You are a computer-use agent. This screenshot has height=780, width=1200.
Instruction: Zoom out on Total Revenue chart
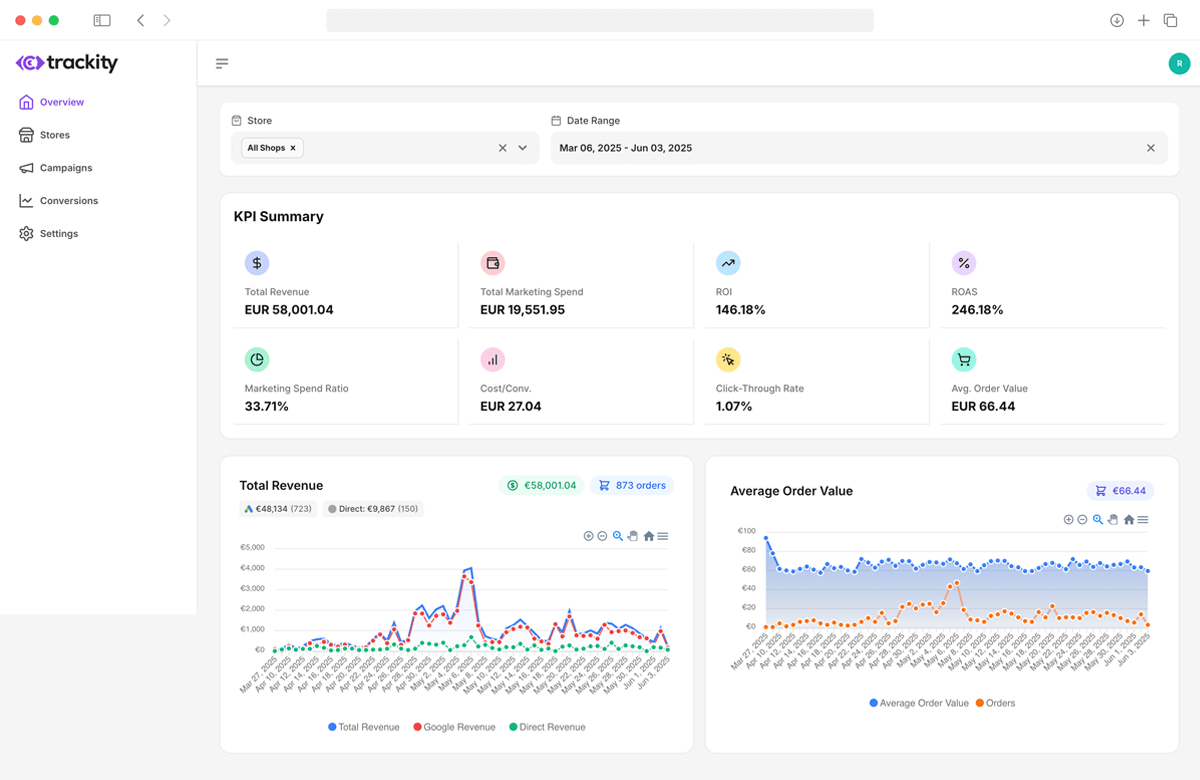[x=602, y=537]
